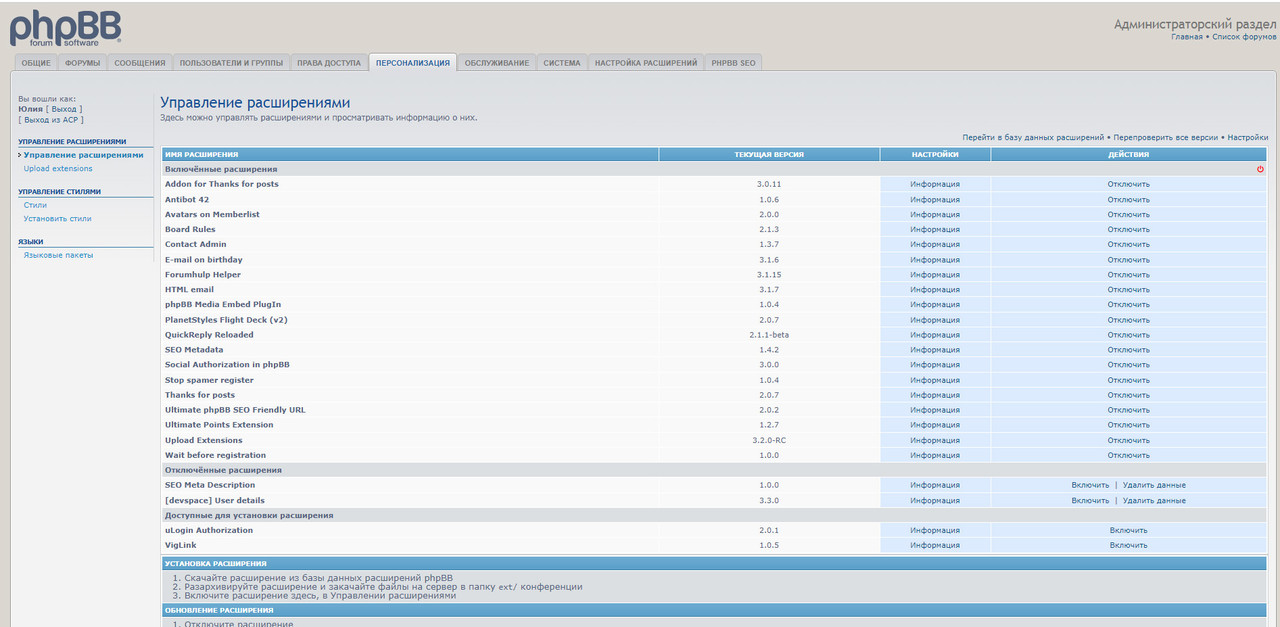Viewport: 1280px width, 627px height.
Task: Click Отключить for Thanks for posts
Action: tap(1128, 395)
